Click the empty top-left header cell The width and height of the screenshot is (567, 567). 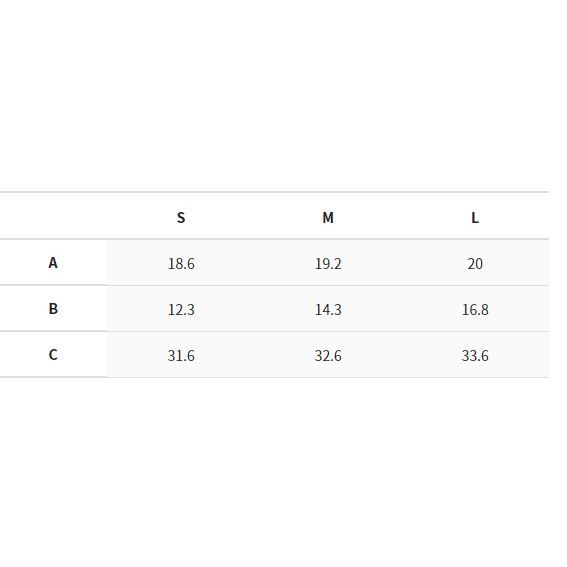pos(54,216)
